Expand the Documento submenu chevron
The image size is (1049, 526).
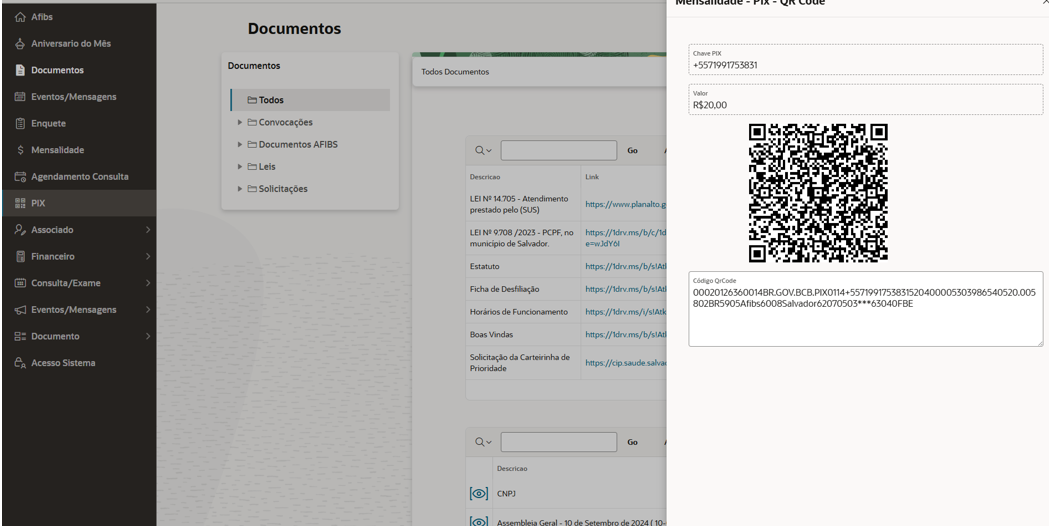pos(147,337)
